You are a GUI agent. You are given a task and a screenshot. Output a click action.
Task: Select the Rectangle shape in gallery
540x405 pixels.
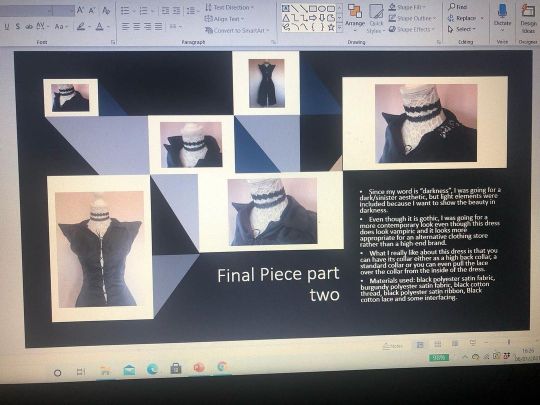313,8
